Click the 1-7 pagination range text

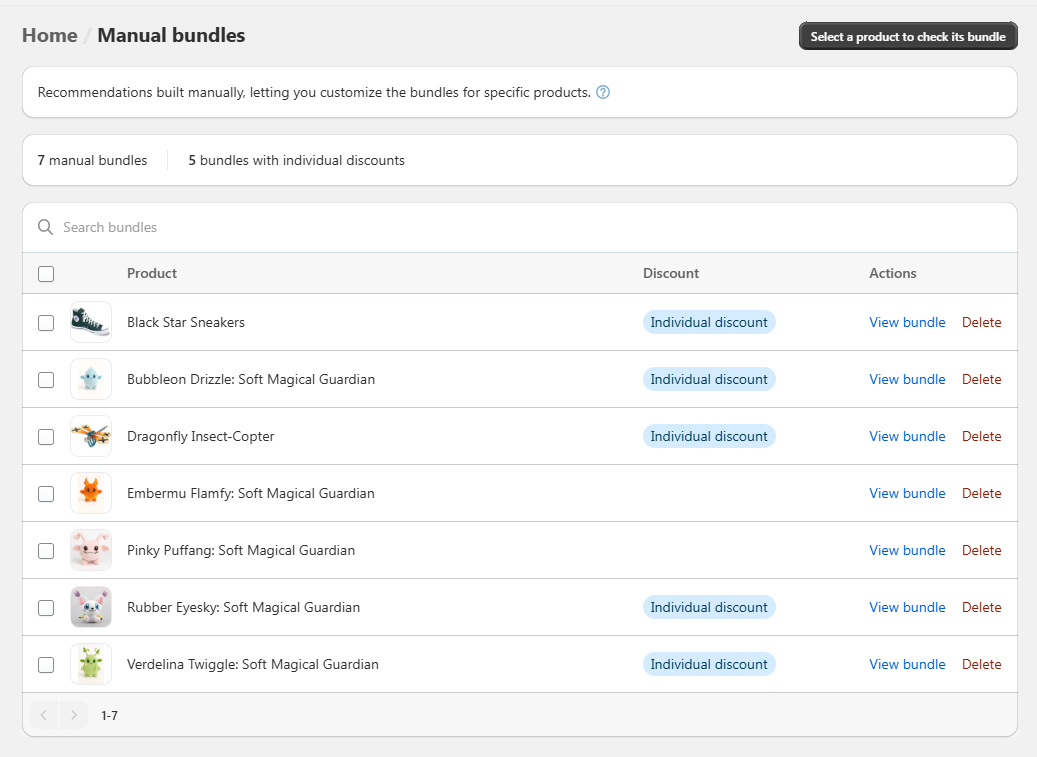point(110,715)
